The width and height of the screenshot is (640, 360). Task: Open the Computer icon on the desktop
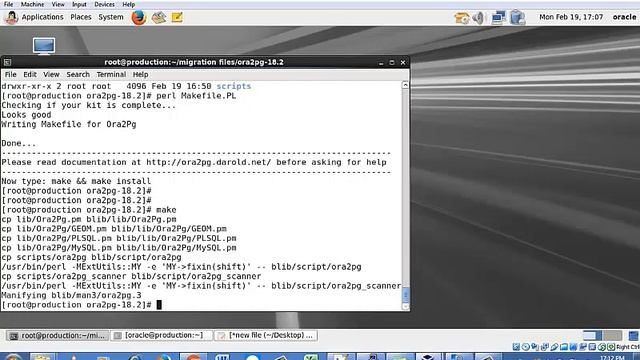coord(44,46)
